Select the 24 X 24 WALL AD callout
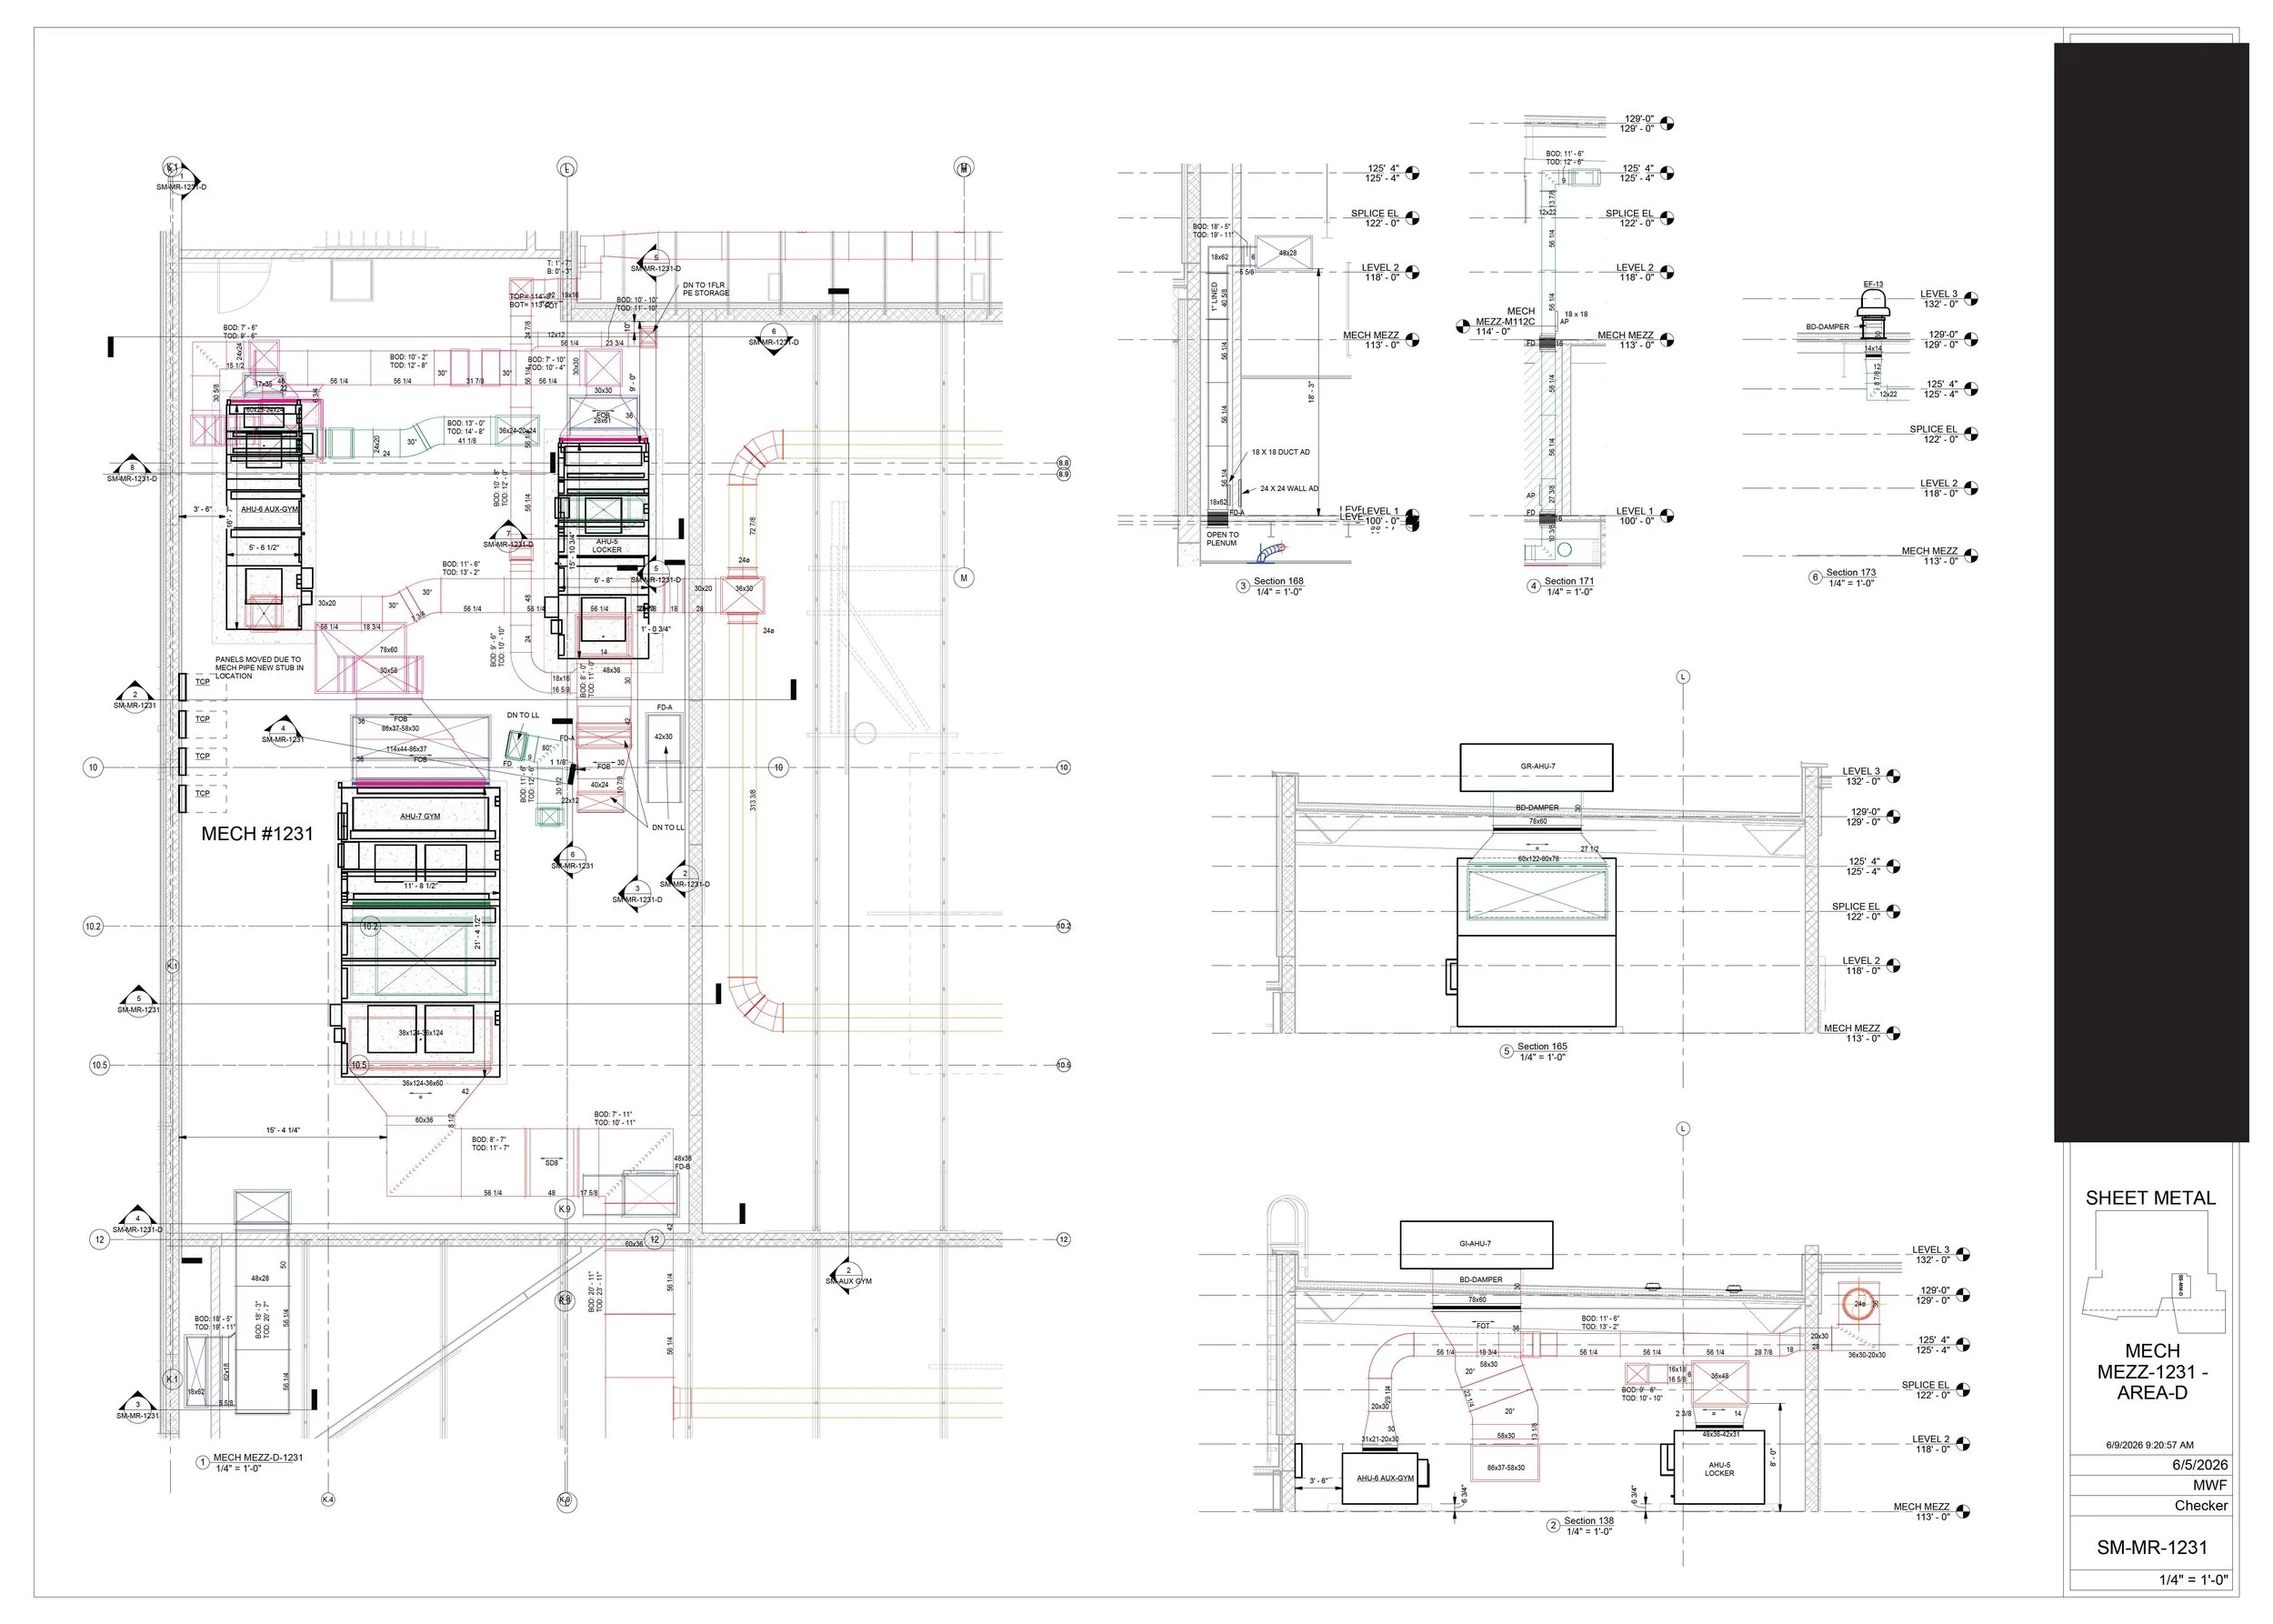The image size is (2273, 1624). 1289,489
